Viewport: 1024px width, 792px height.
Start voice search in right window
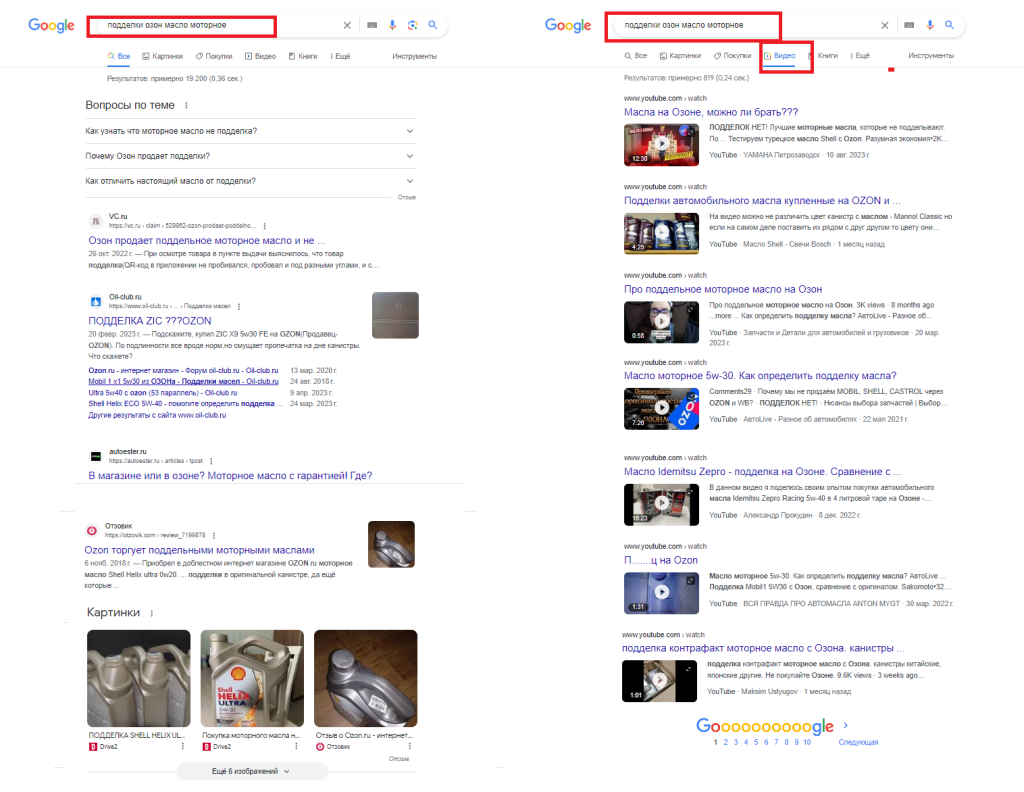(929, 25)
